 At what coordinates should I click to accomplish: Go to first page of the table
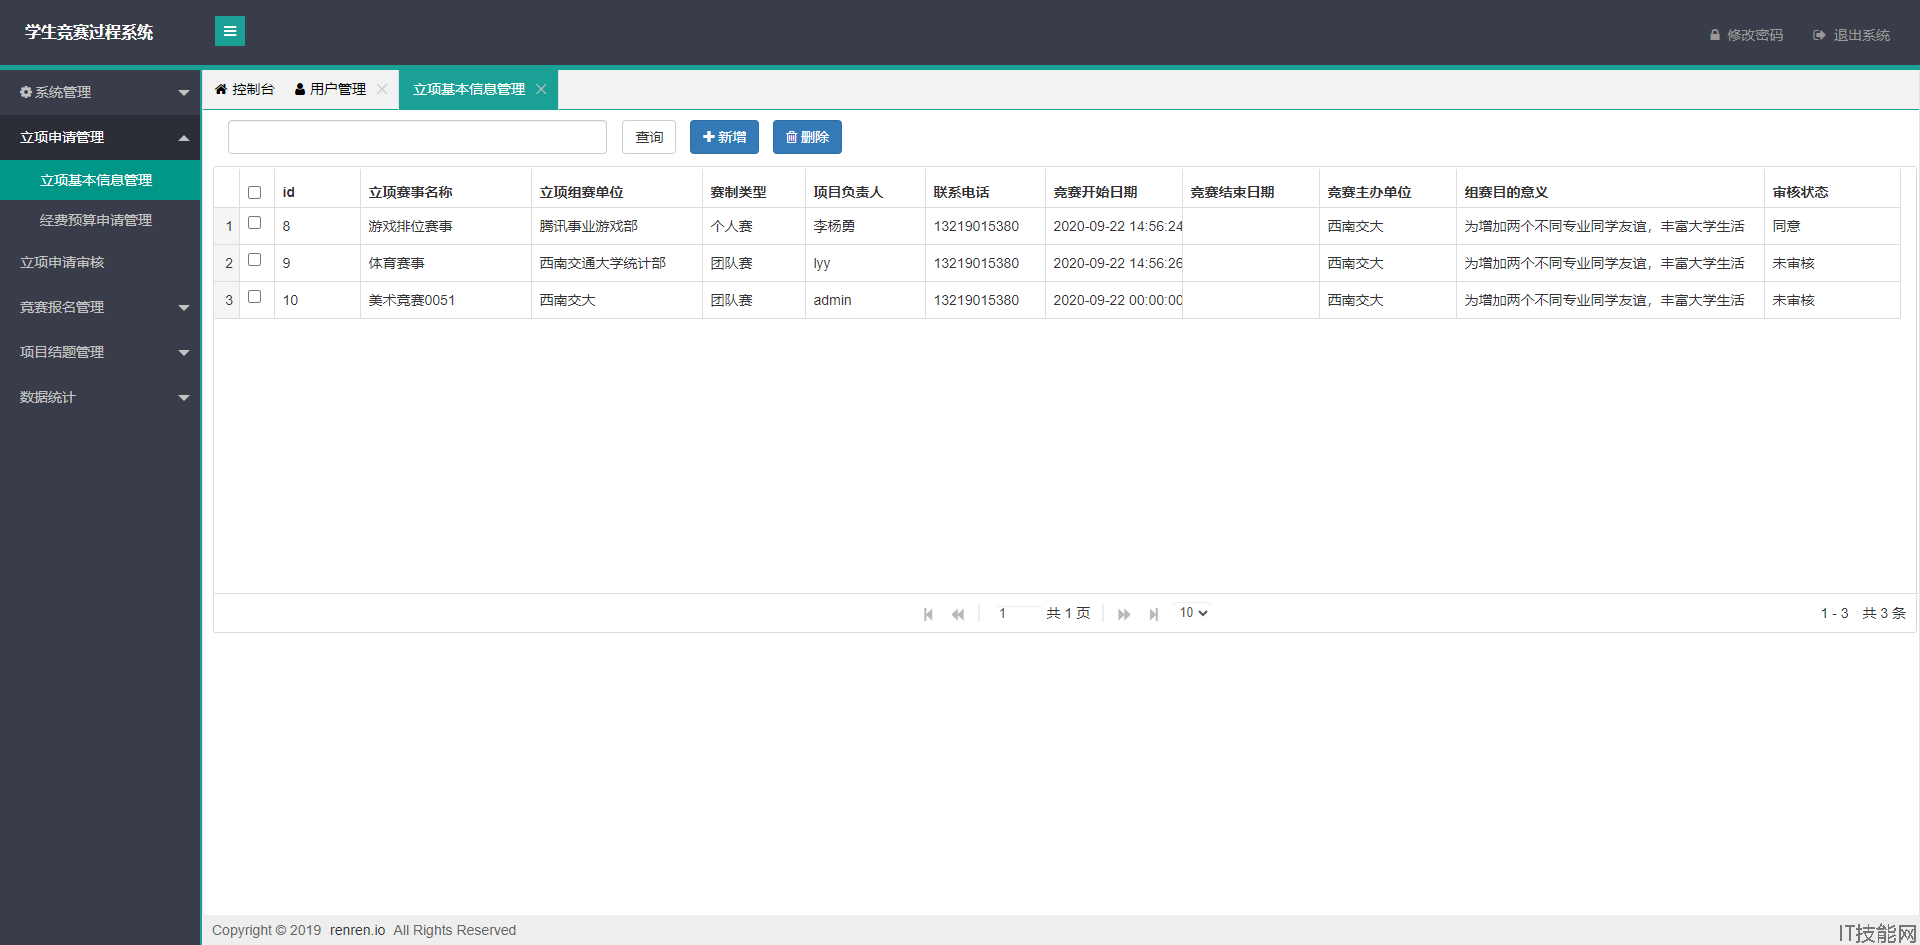point(928,614)
